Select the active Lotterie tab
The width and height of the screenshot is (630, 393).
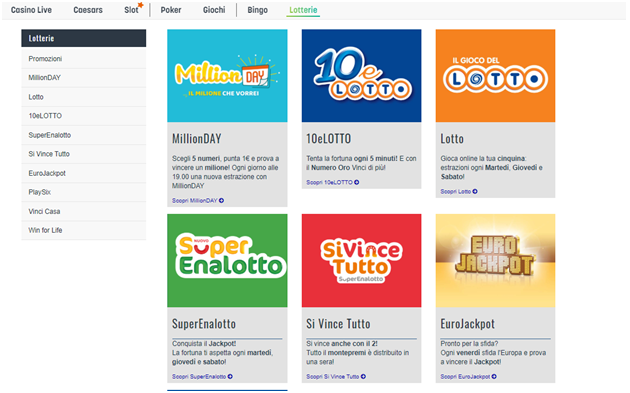pos(303,10)
